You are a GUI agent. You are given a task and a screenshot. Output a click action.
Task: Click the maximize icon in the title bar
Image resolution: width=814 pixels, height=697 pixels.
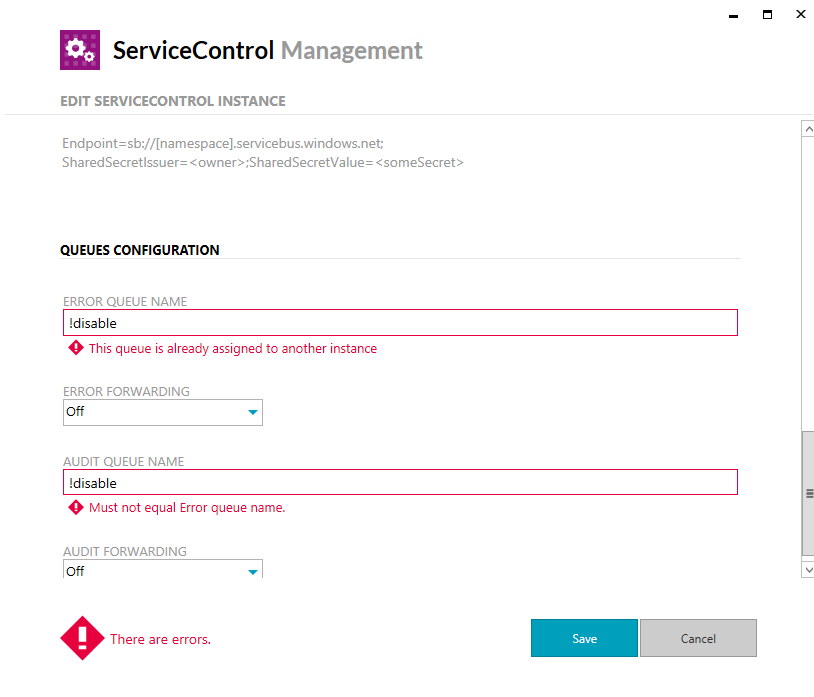[766, 14]
